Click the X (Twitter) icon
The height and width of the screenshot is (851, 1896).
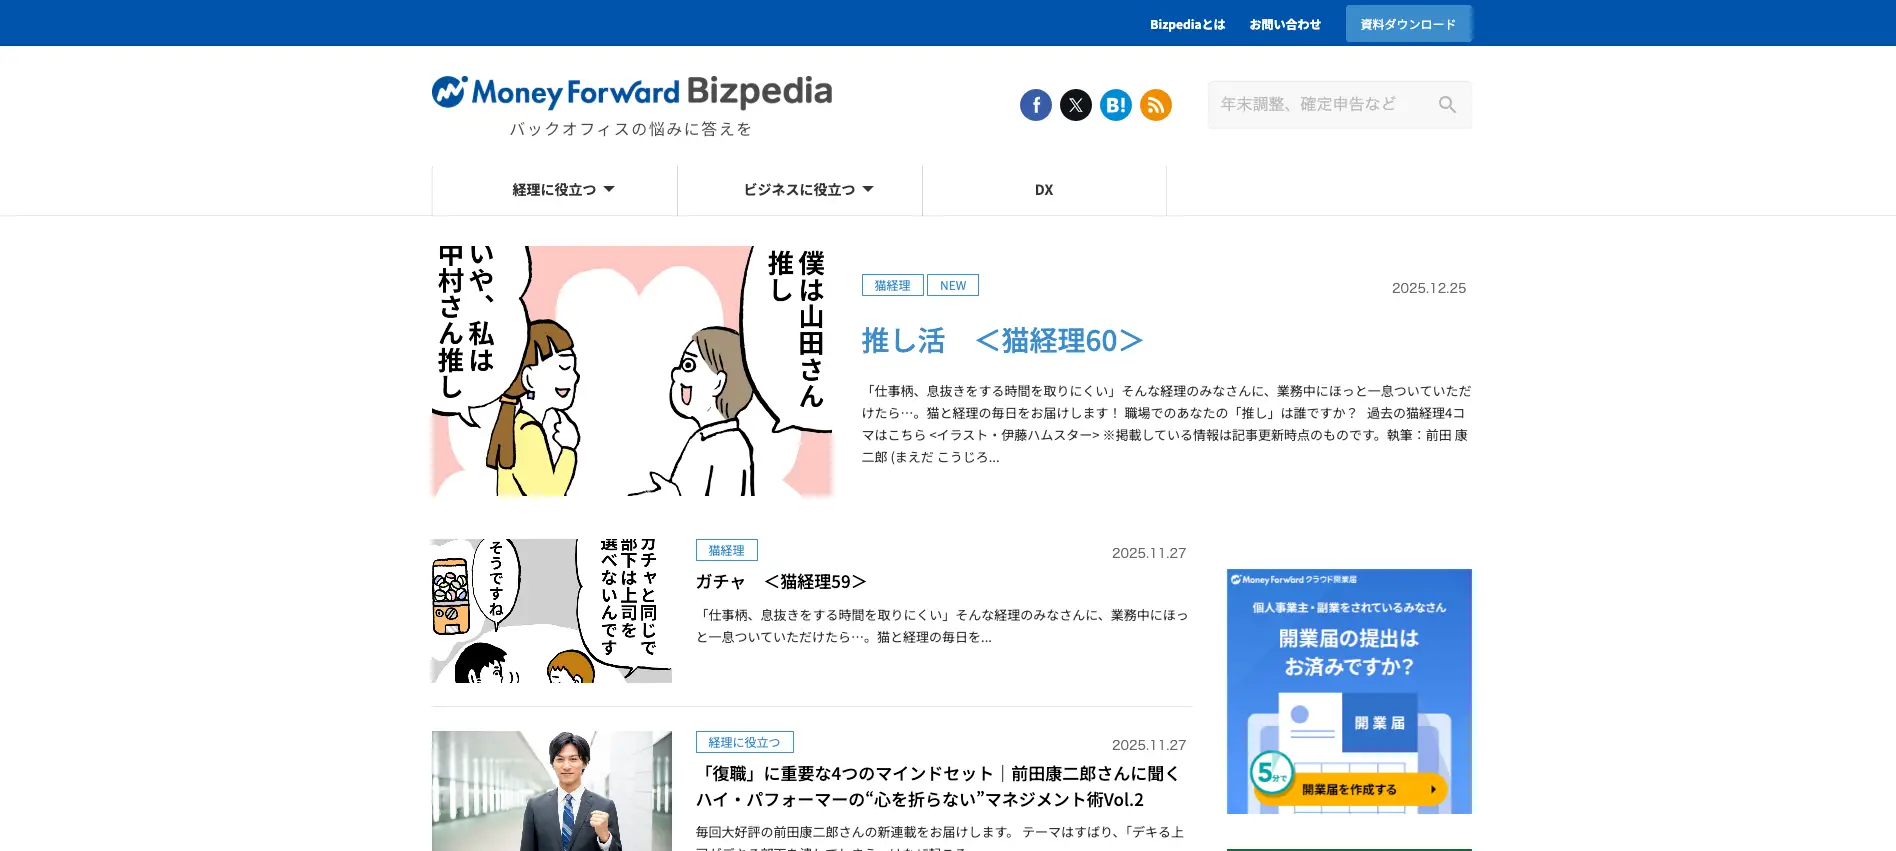(1076, 105)
